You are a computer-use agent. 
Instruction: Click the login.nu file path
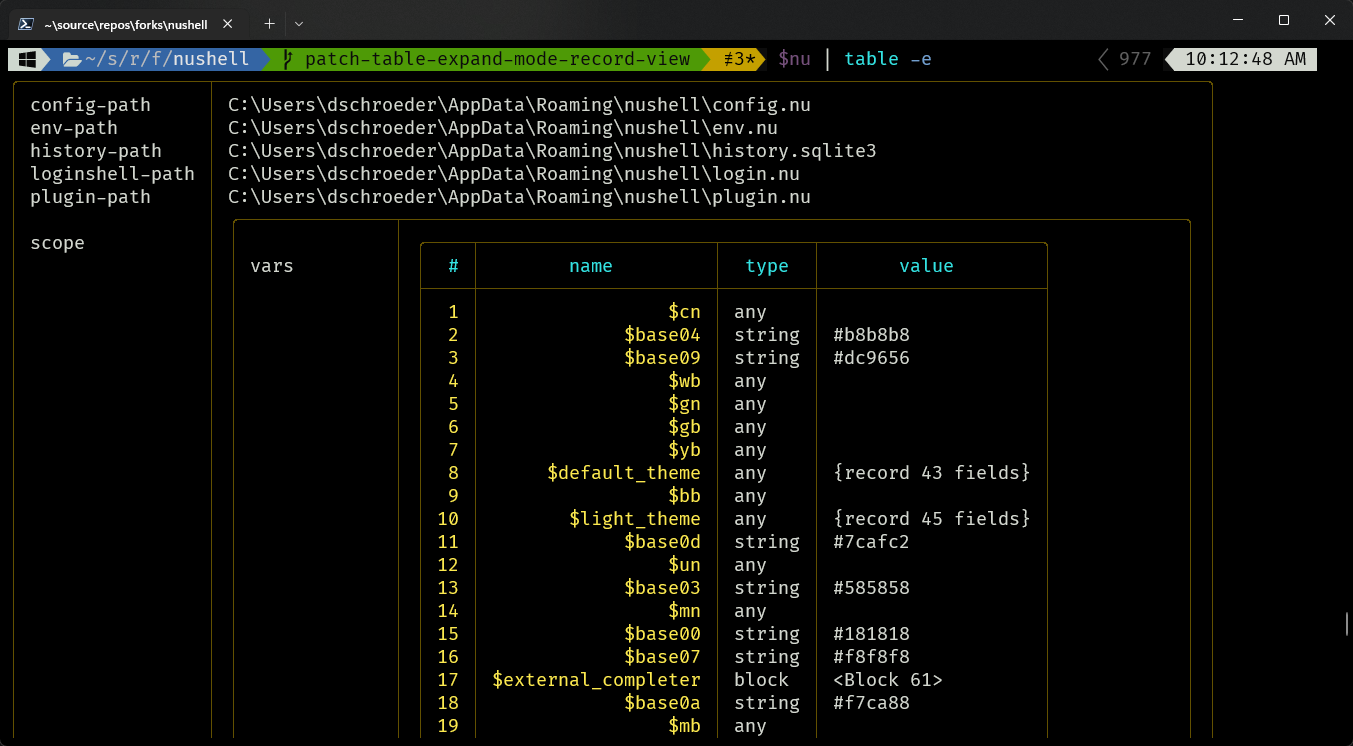point(514,174)
